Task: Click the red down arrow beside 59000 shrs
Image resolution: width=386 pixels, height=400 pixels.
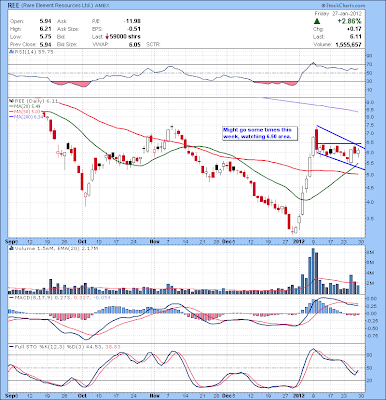Action: click(x=107, y=37)
